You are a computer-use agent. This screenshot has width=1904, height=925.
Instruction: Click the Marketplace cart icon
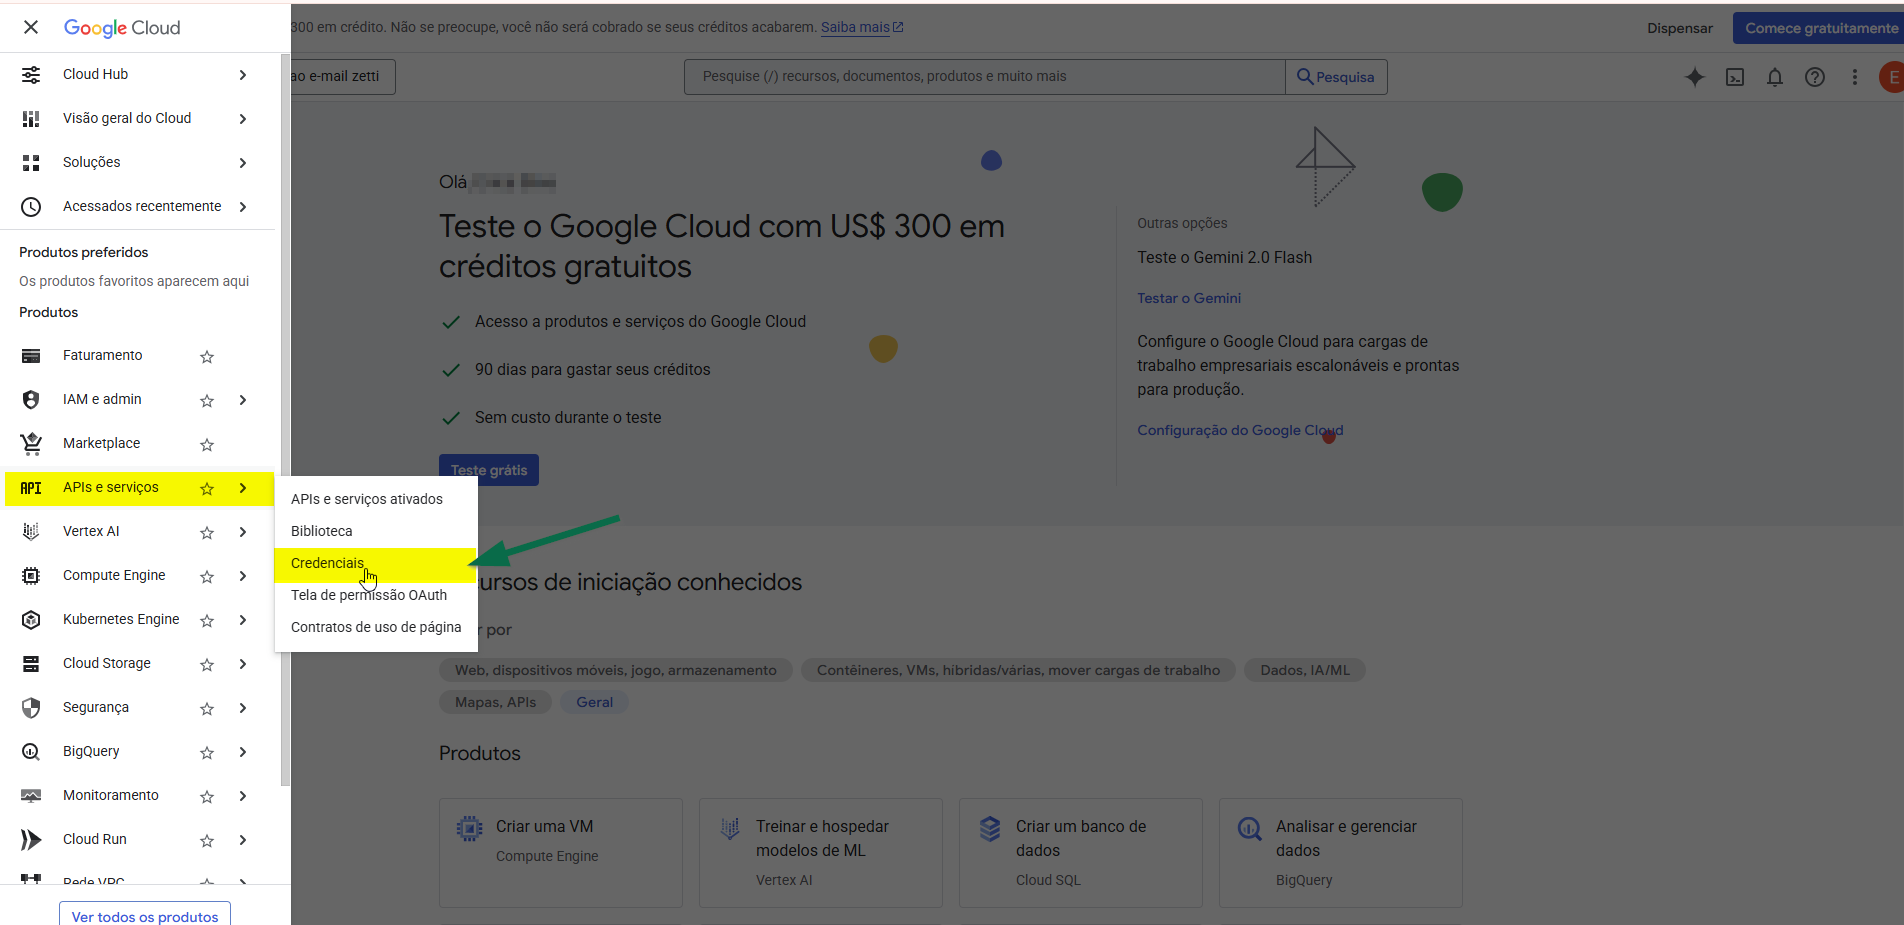31,444
